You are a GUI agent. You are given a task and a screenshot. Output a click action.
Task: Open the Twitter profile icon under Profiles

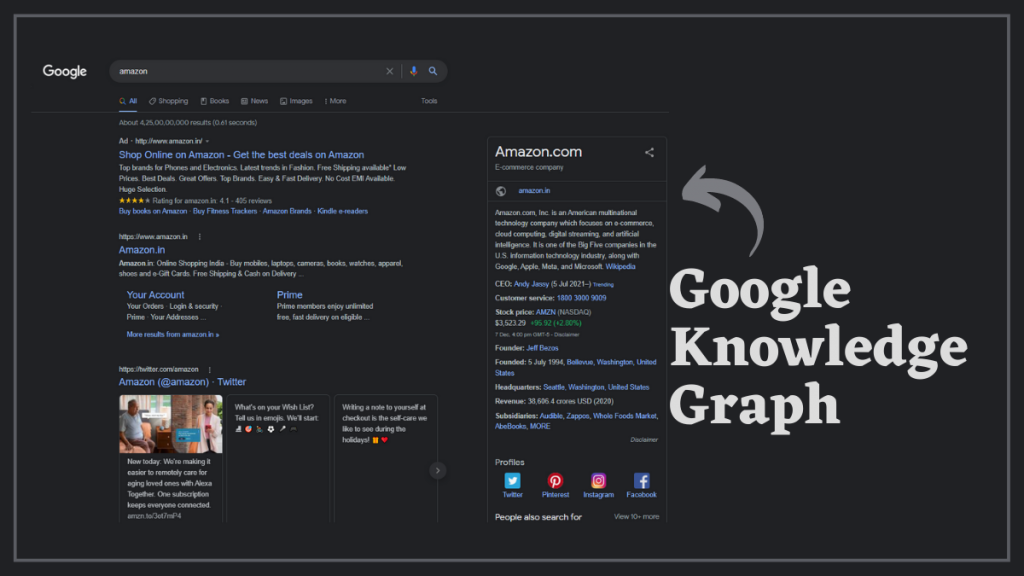513,481
